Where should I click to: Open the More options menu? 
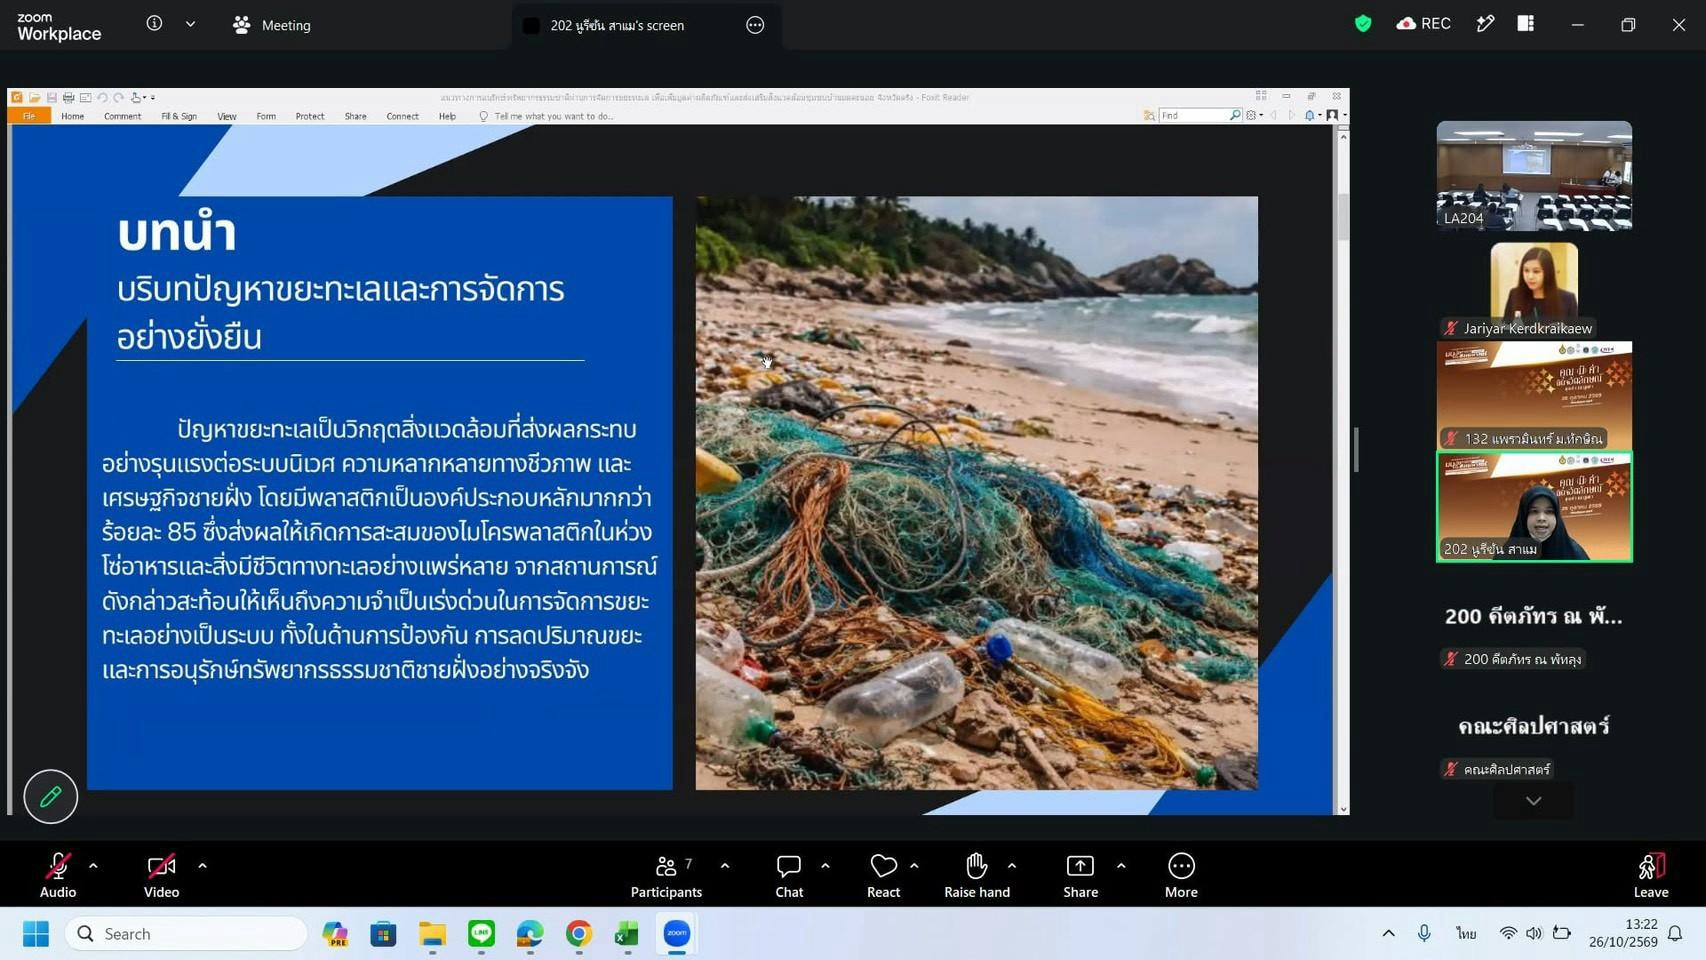pos(1181,874)
